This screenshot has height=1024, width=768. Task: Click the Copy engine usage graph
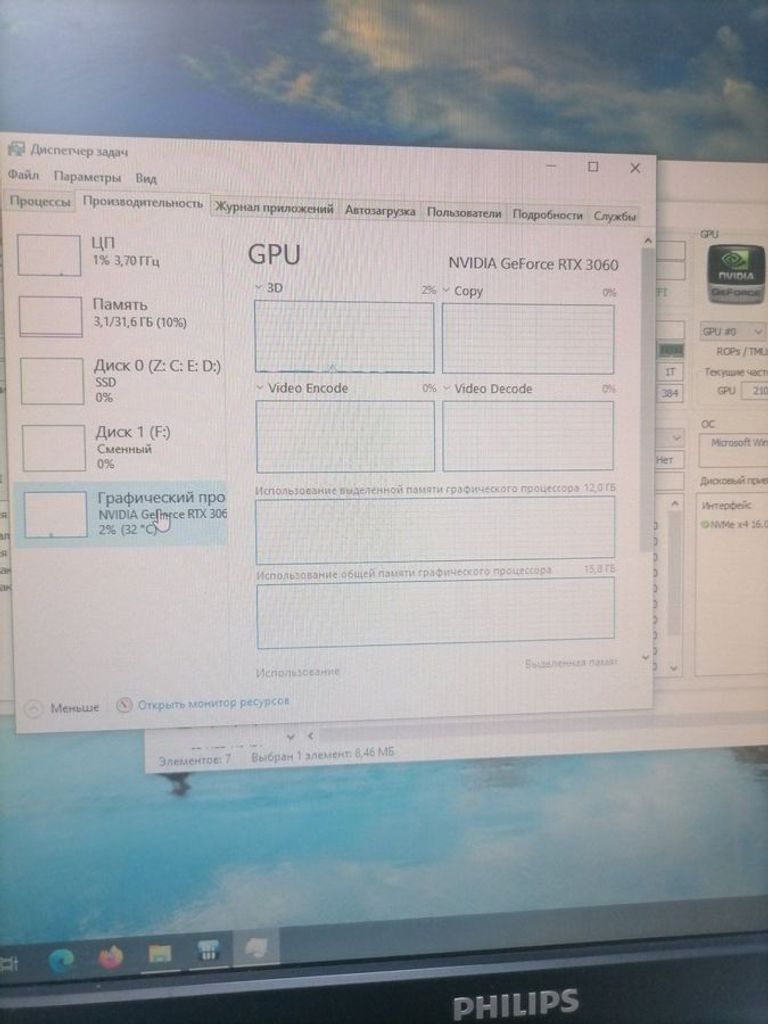pyautogui.click(x=528, y=339)
